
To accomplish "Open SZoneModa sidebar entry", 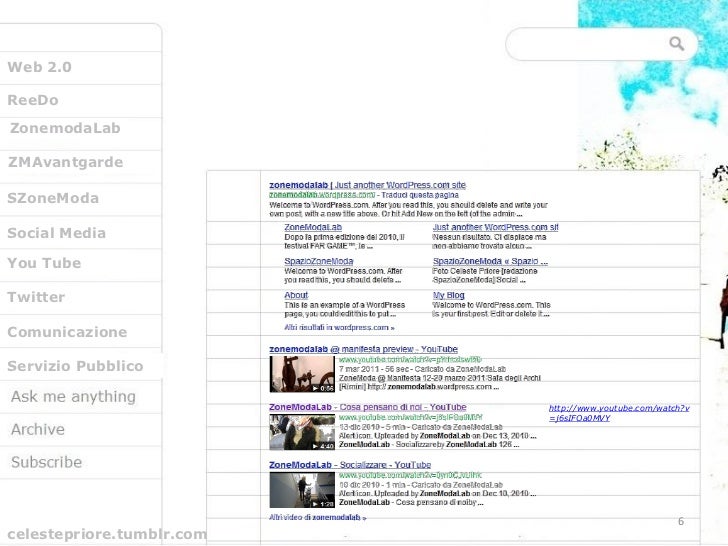I will [x=53, y=198].
